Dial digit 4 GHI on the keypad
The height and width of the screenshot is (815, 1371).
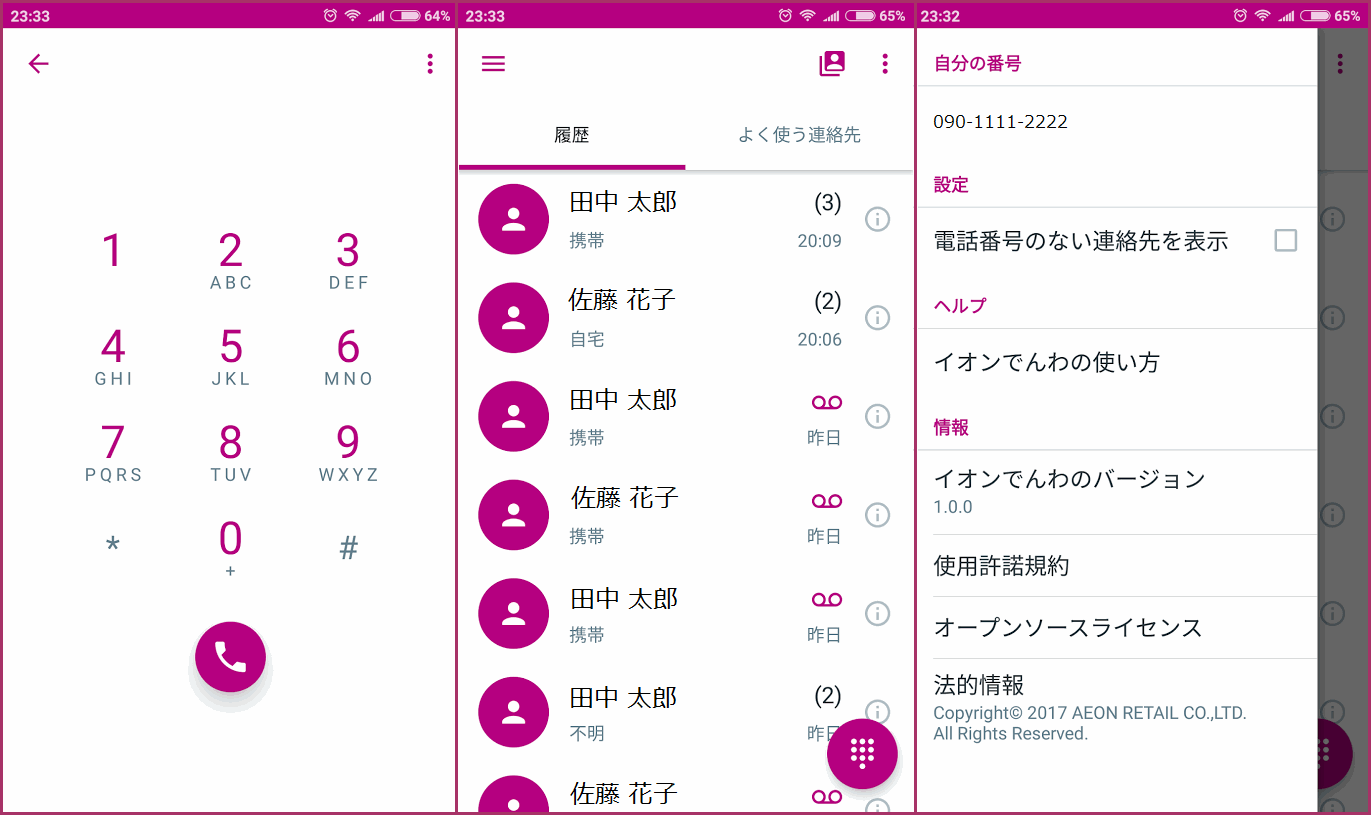(113, 357)
